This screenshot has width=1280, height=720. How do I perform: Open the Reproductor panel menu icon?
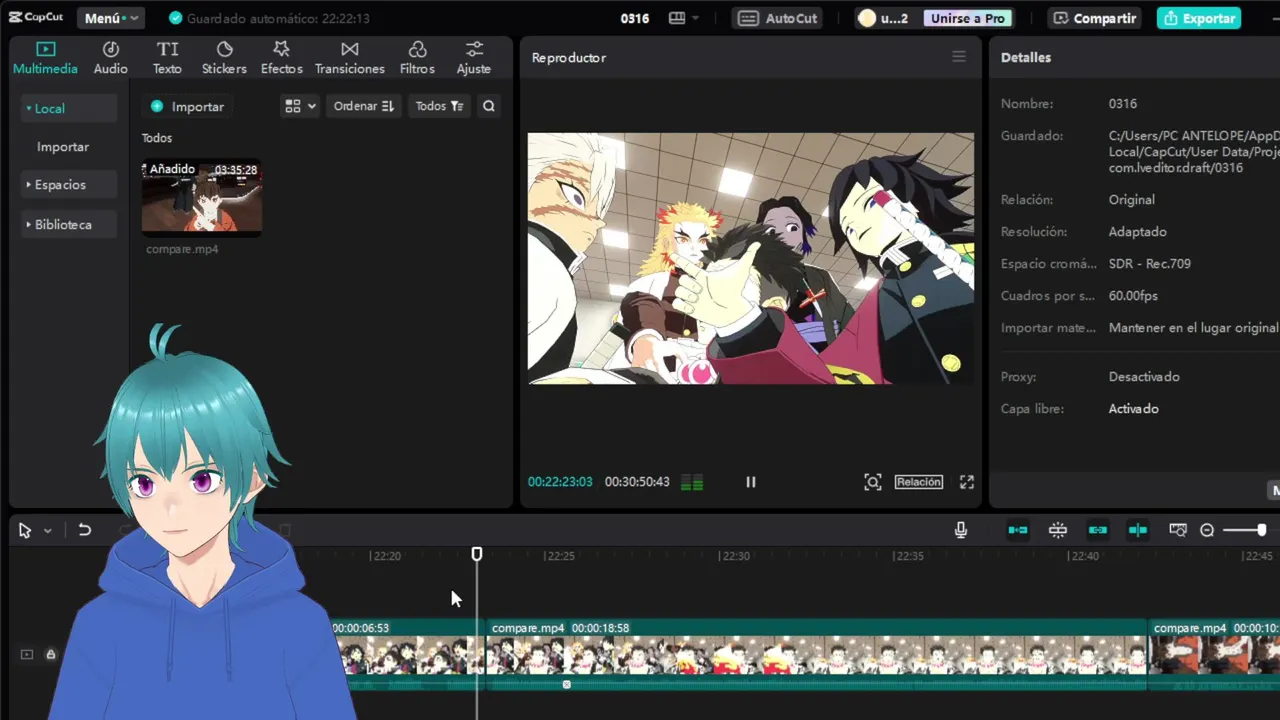[959, 57]
